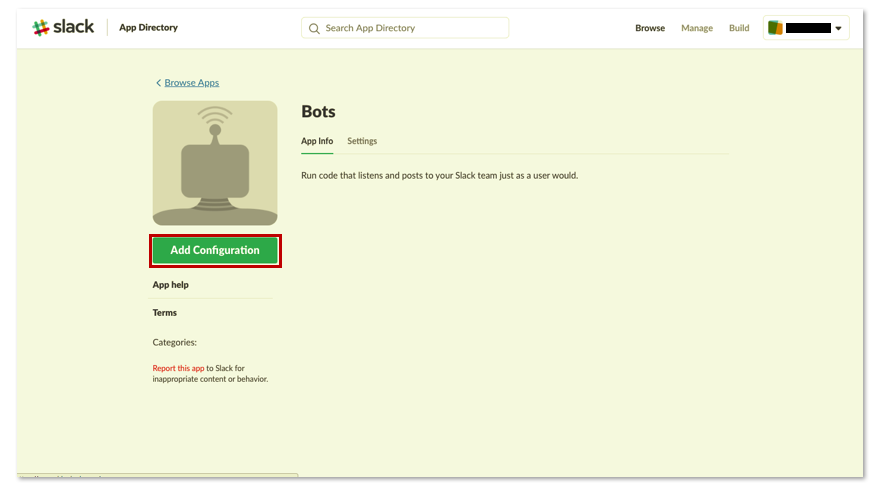Open the App Directory home link
874x489 pixels.
[x=148, y=27]
